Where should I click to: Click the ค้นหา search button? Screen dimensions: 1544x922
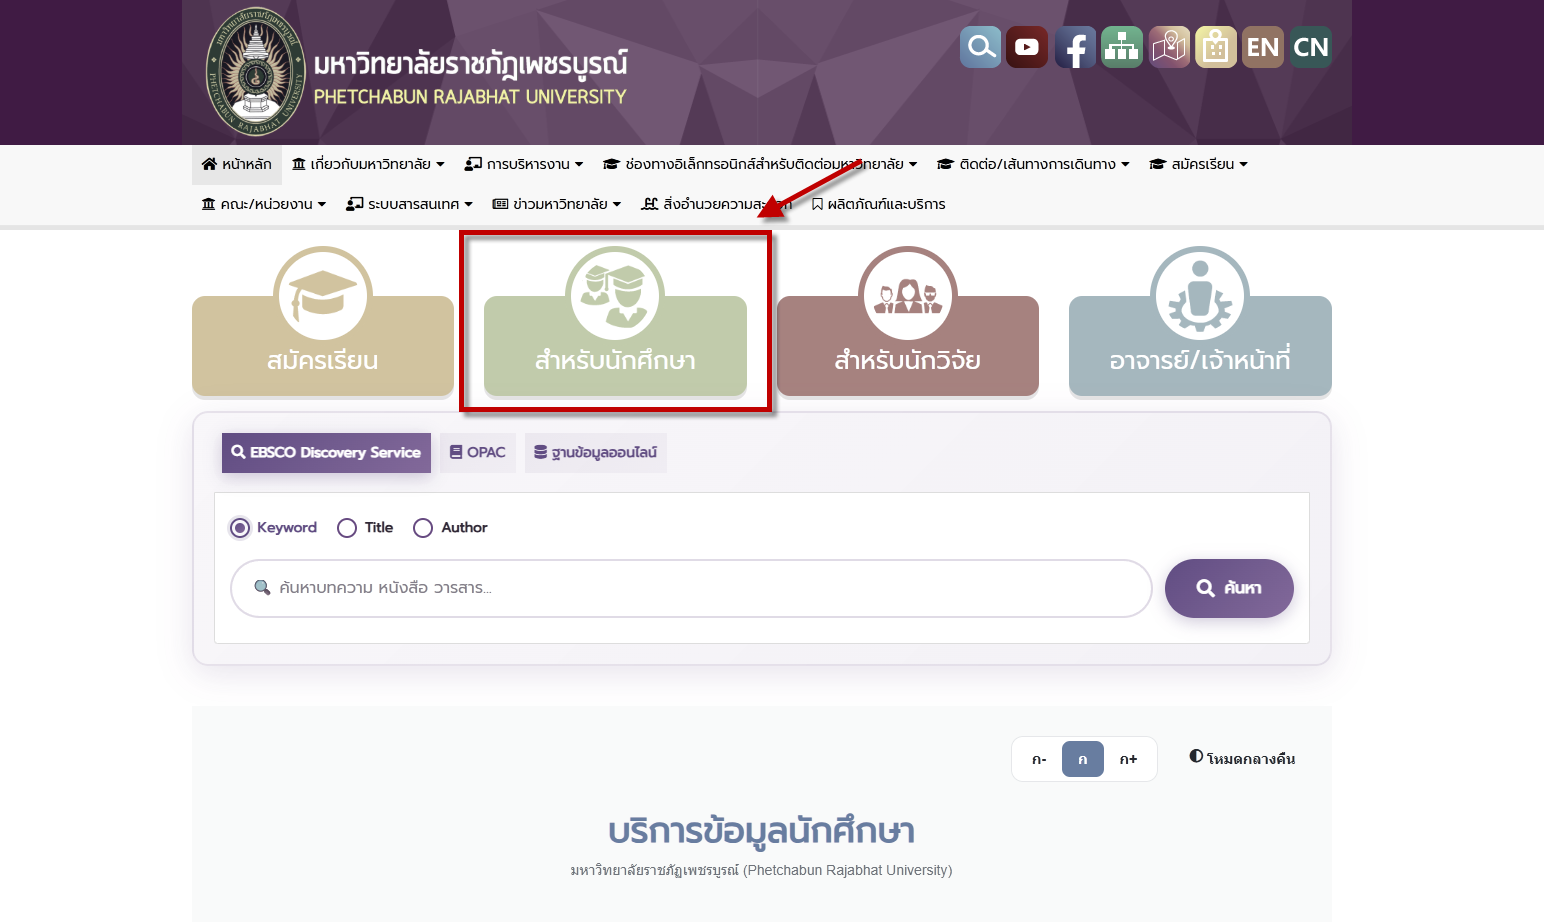tap(1229, 588)
